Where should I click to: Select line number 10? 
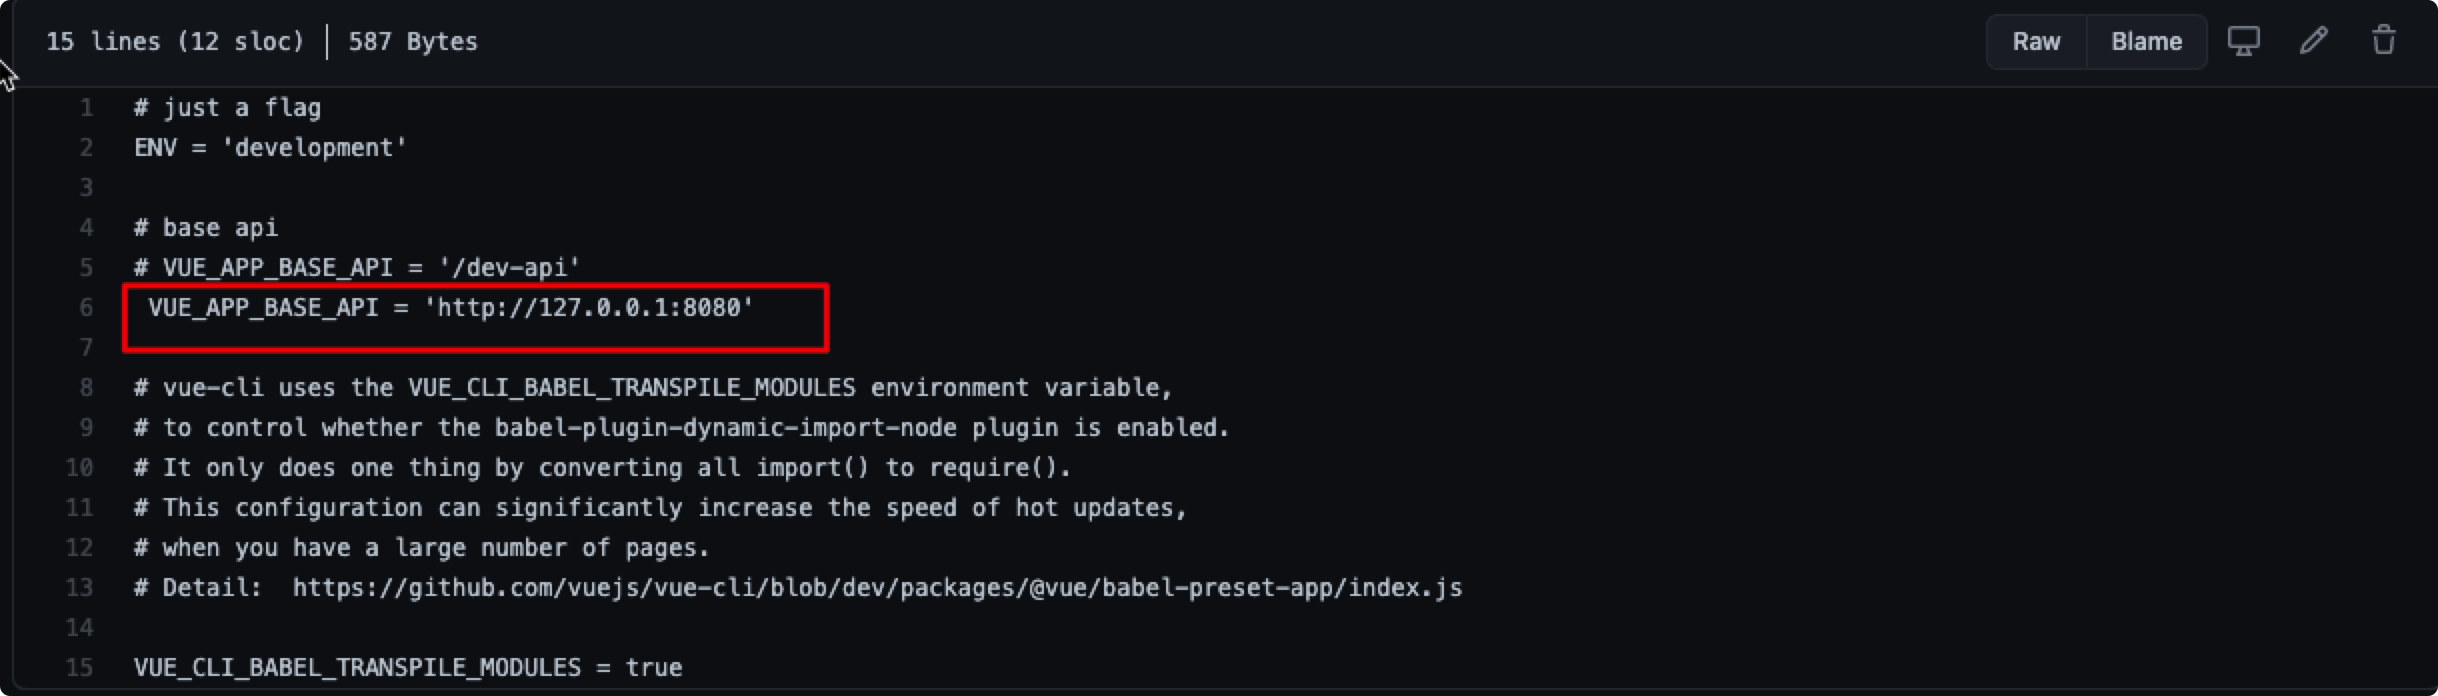point(80,468)
